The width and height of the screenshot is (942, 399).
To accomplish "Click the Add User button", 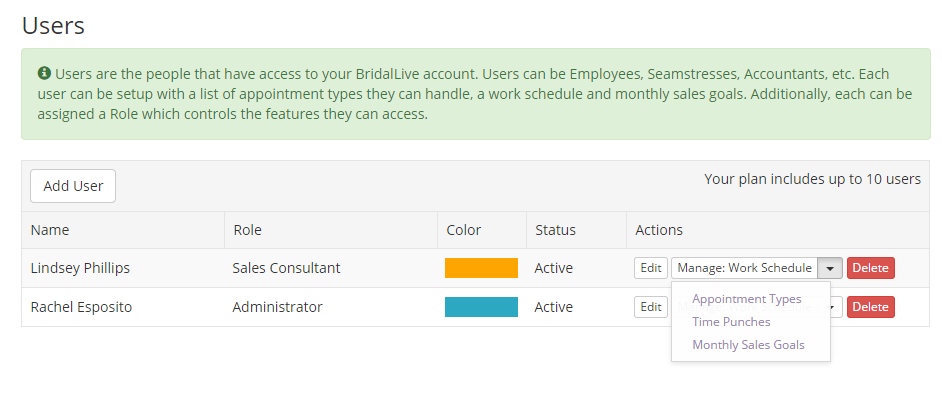I will click(x=73, y=186).
